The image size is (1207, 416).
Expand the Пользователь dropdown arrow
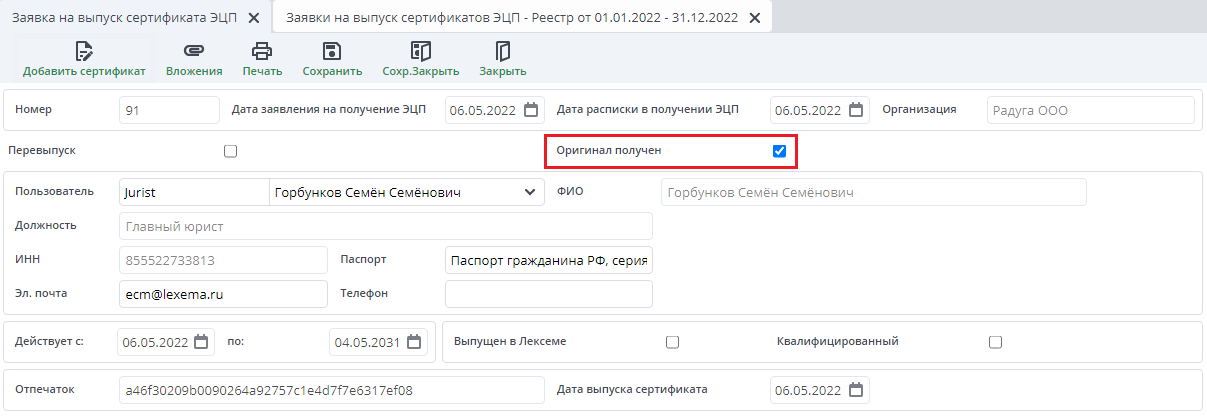click(530, 192)
